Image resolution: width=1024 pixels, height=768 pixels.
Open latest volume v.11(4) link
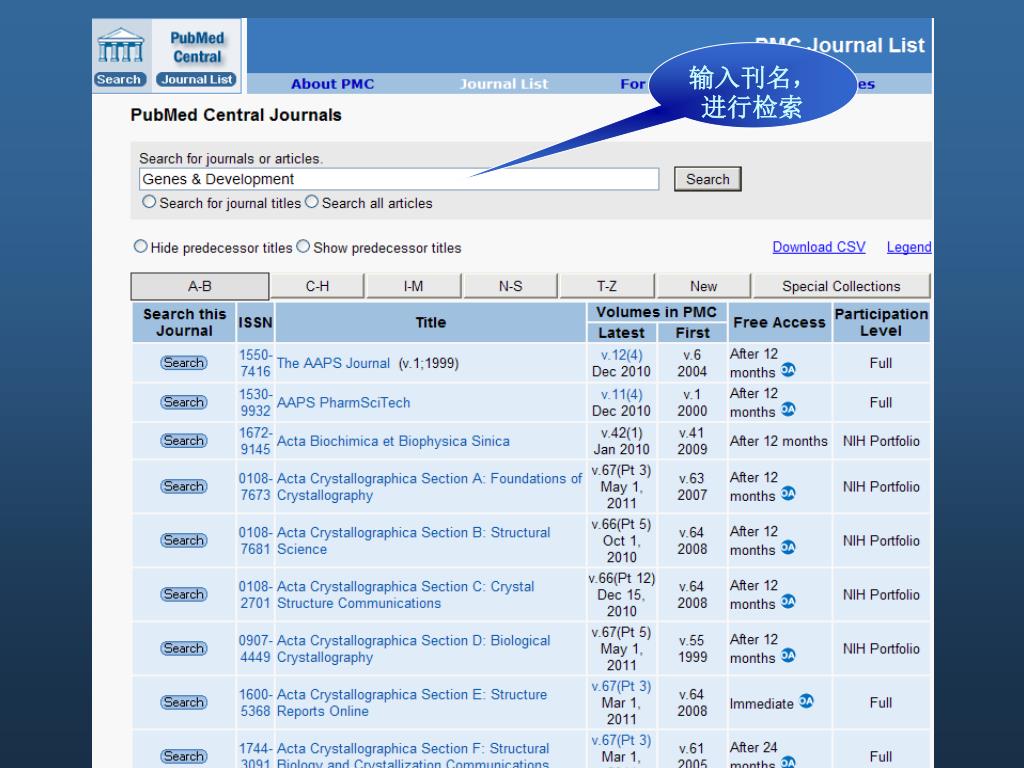click(622, 395)
